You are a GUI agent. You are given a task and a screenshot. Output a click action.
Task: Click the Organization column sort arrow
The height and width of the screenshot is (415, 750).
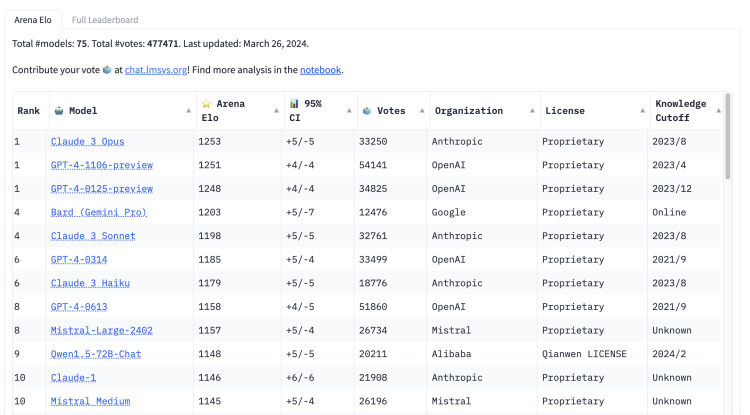click(532, 111)
